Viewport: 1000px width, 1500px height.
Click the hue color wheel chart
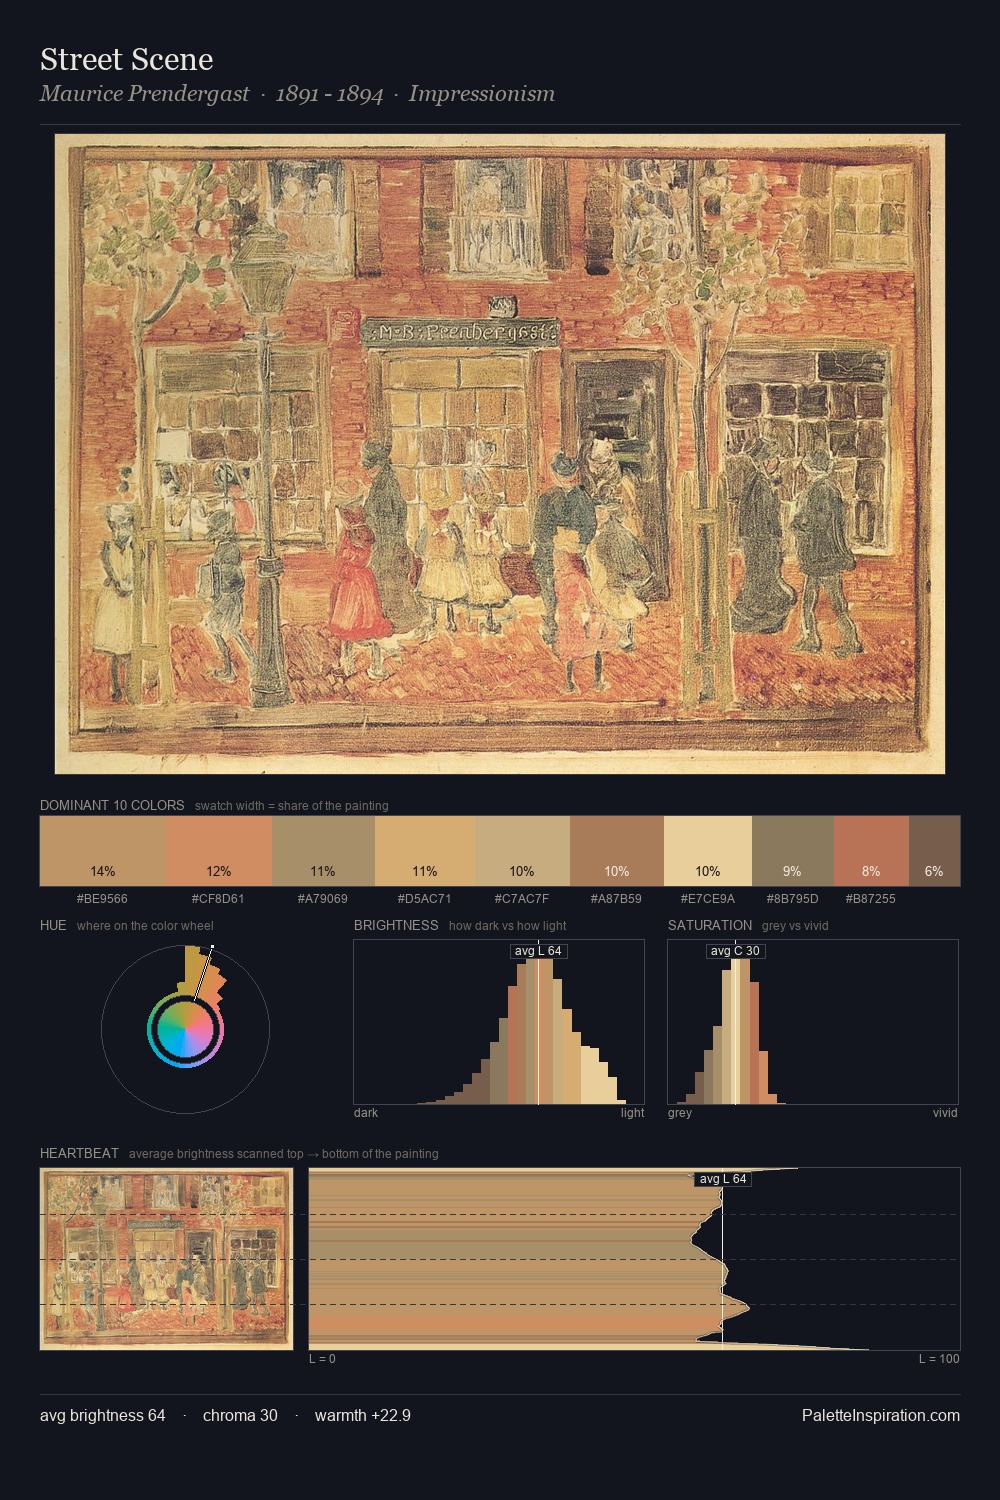pyautogui.click(x=185, y=1029)
